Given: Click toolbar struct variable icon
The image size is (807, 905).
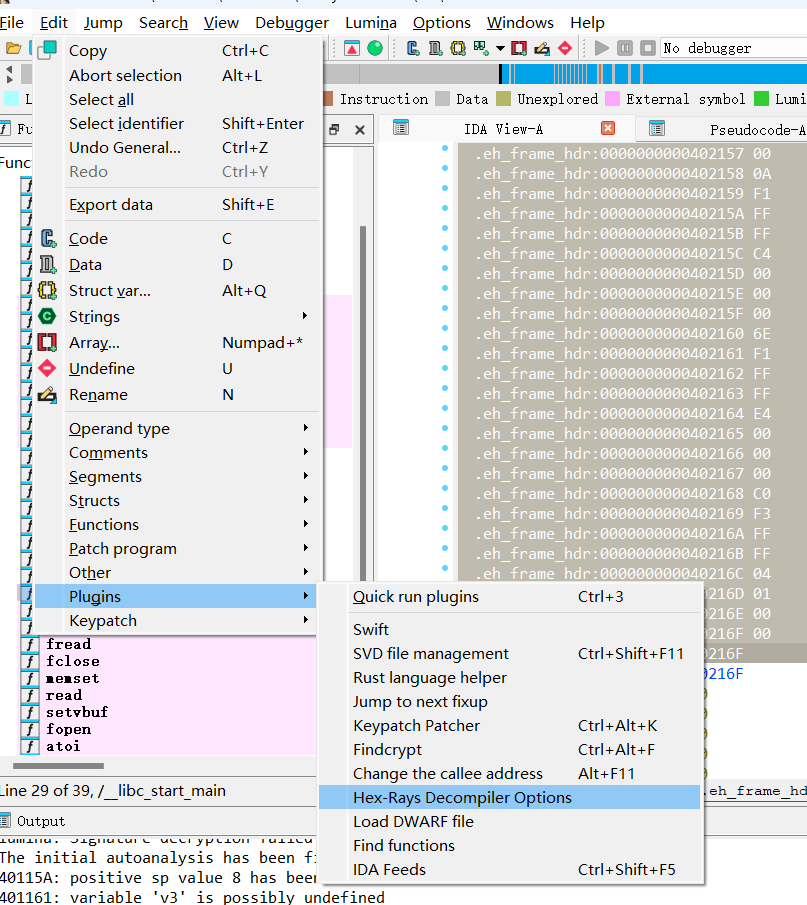Looking at the screenshot, I should tap(458, 48).
